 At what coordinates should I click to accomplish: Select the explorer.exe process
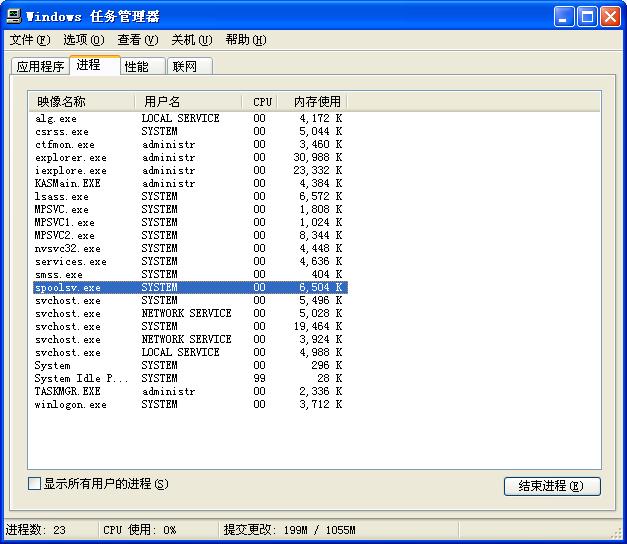click(190, 157)
